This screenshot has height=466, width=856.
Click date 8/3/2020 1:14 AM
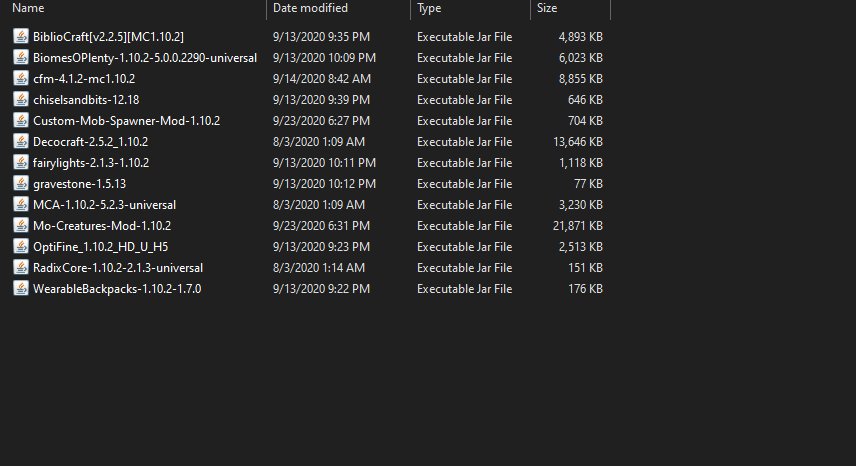[x=319, y=268]
